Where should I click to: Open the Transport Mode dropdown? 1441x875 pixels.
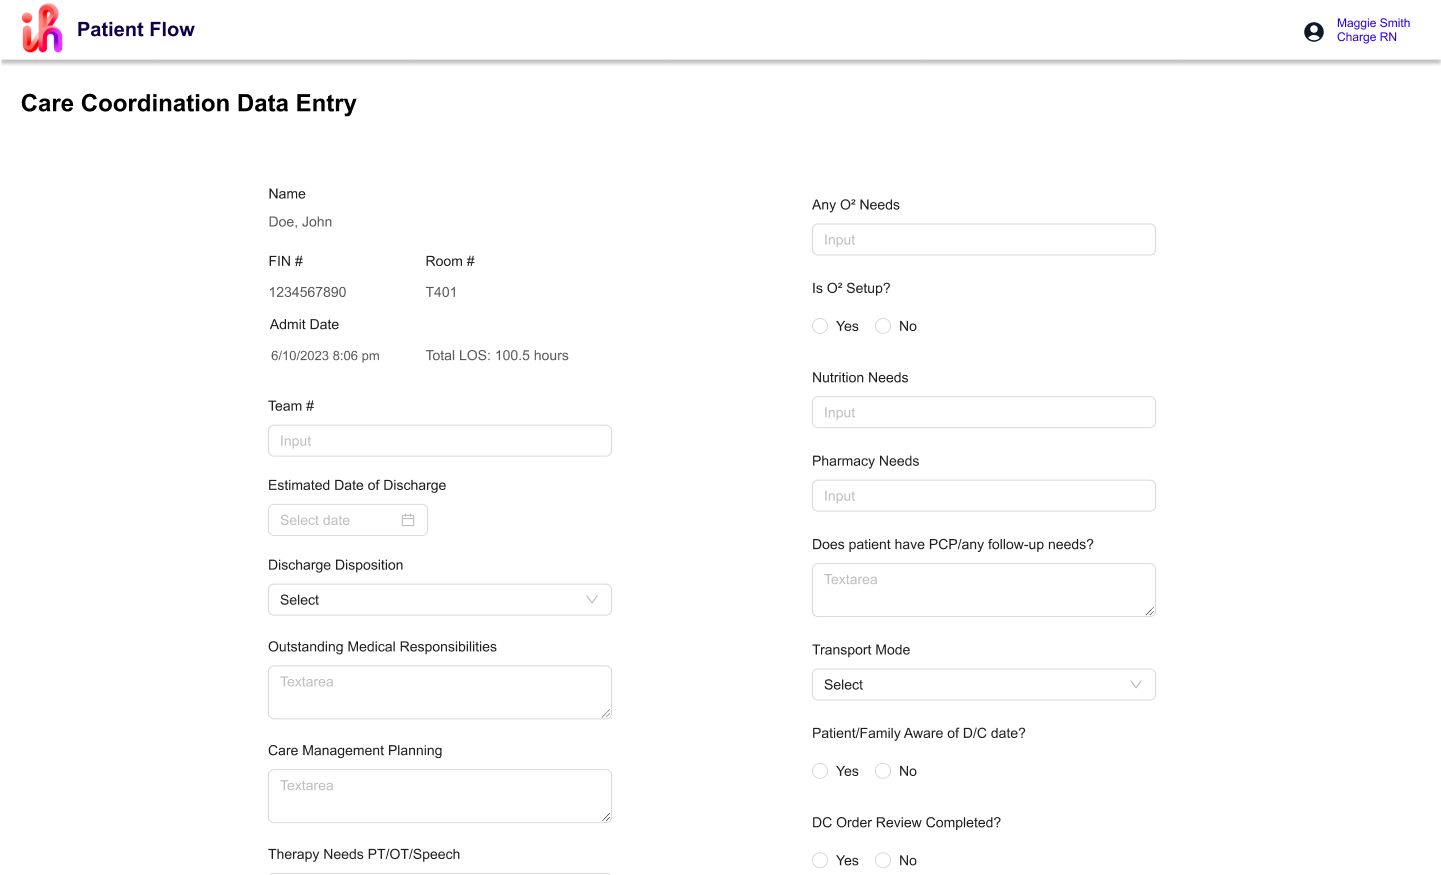[983, 684]
